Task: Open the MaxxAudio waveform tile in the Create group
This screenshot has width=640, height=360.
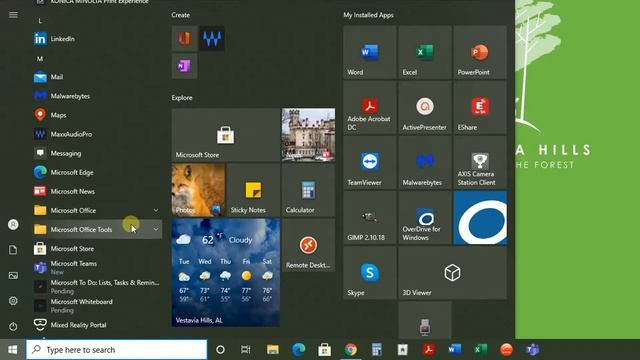Action: tap(212, 38)
